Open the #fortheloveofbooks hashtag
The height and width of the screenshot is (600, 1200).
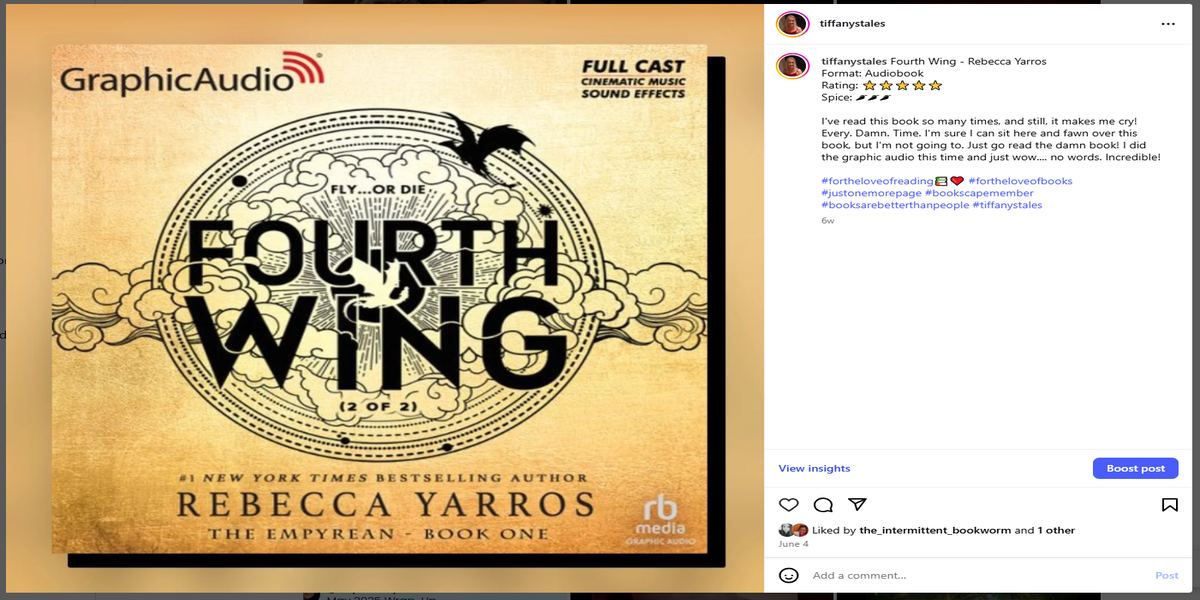coord(1020,181)
